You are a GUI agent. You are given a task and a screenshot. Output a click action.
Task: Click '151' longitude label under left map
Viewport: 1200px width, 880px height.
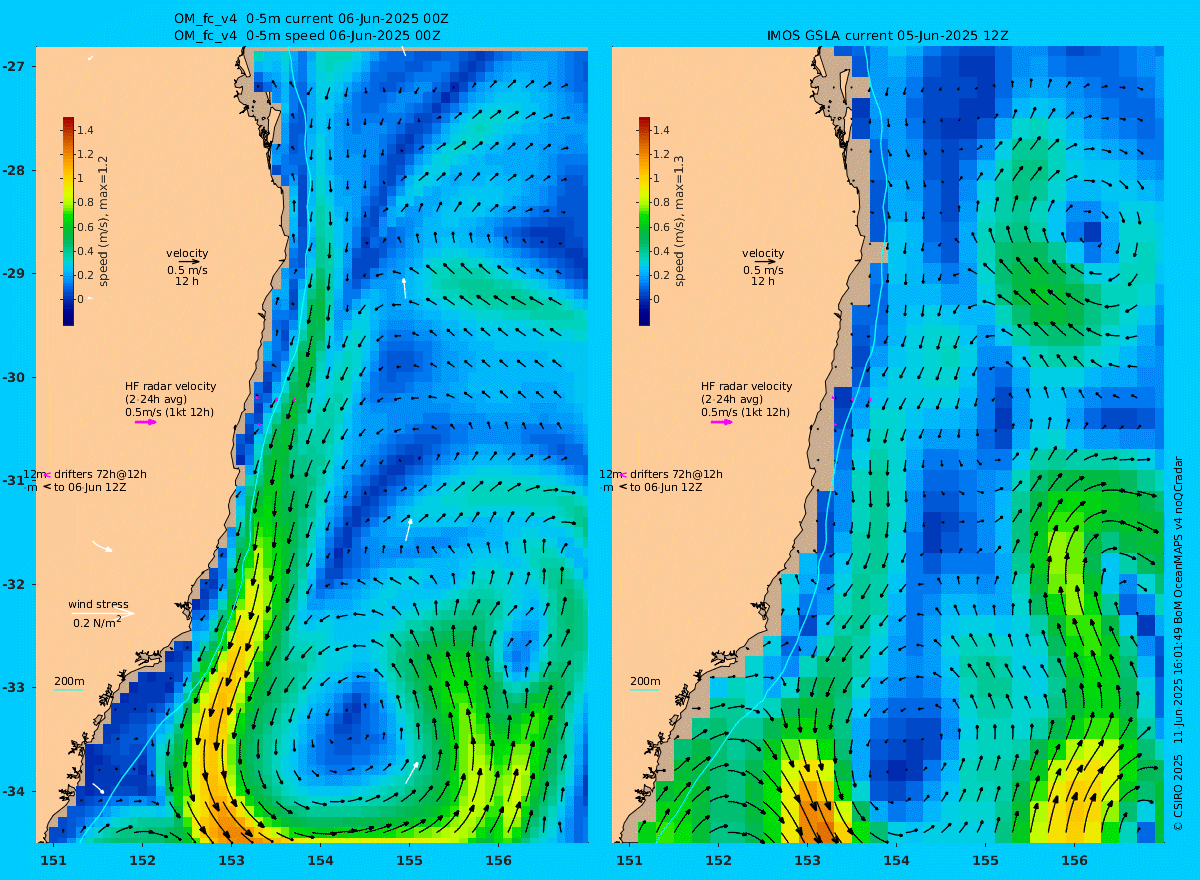click(53, 859)
